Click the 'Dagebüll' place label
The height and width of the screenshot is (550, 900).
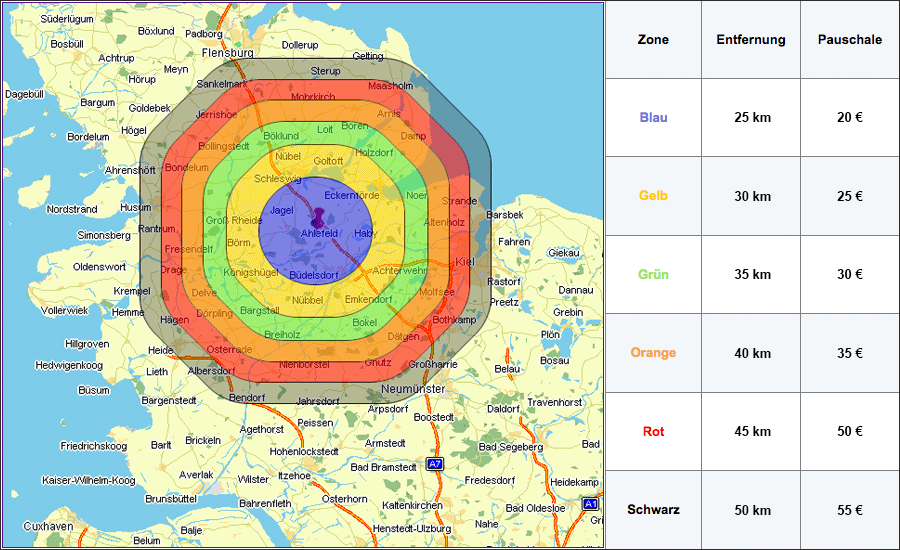(x=24, y=94)
